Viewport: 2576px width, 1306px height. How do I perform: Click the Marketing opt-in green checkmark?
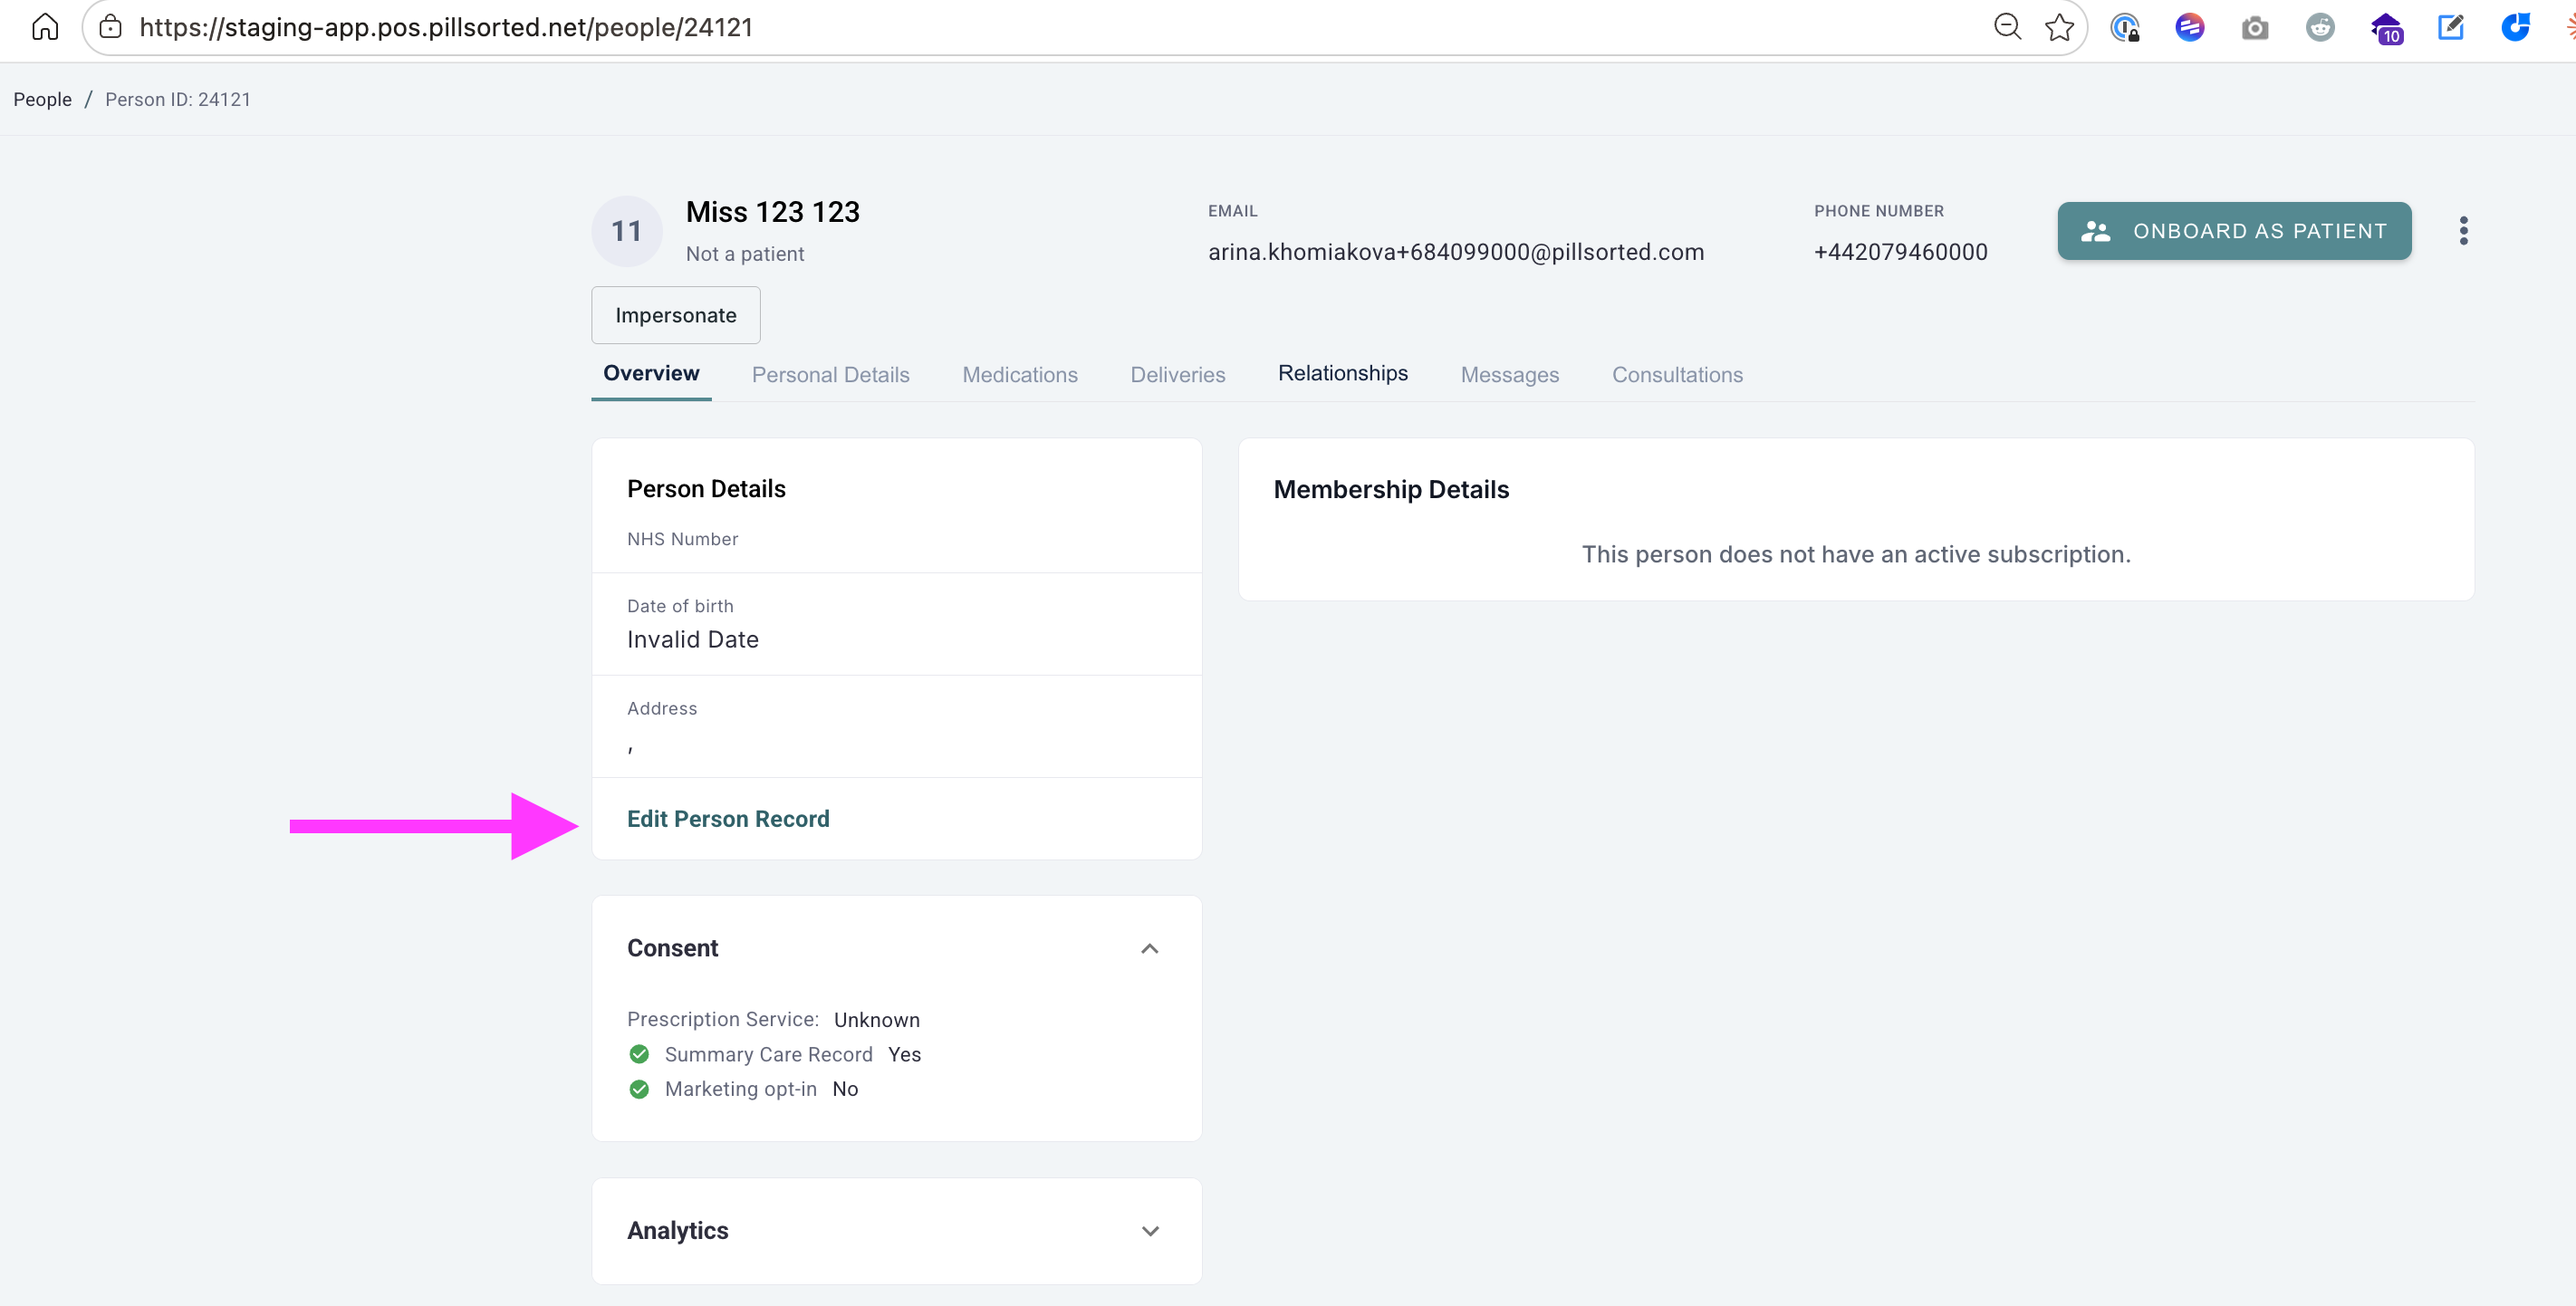click(x=639, y=1089)
